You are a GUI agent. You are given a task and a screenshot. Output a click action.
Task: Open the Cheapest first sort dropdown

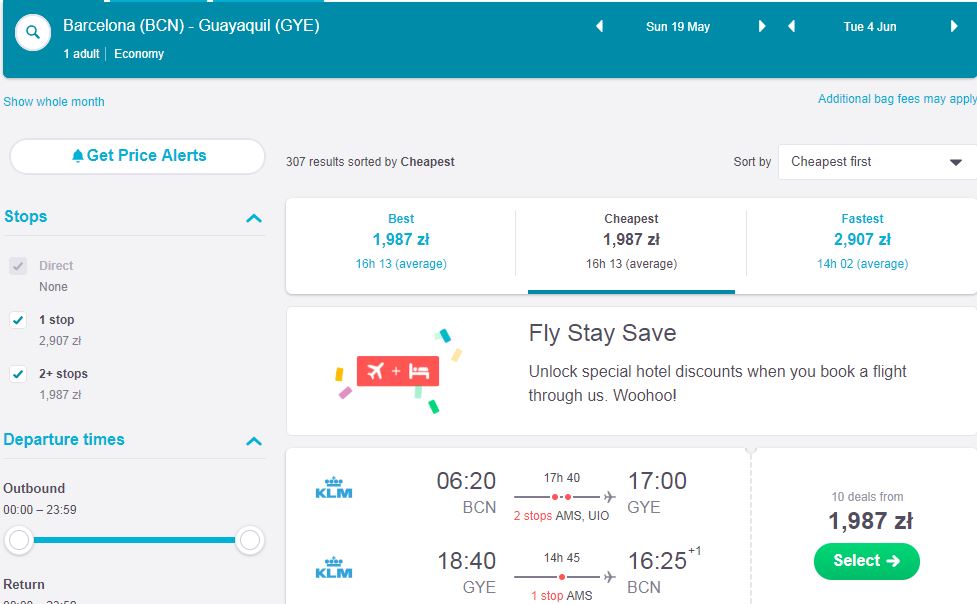[877, 162]
